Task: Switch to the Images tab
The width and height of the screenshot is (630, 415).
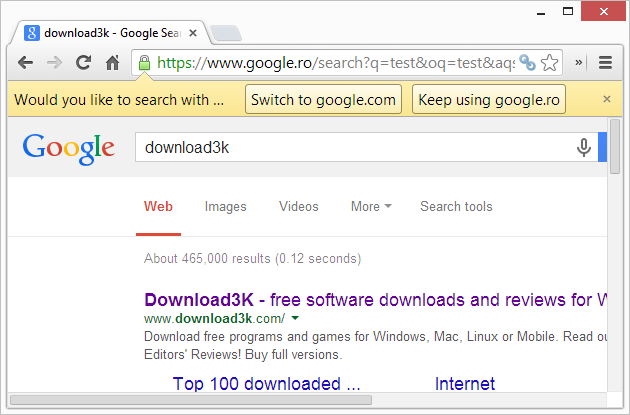Action: pyautogui.click(x=225, y=207)
